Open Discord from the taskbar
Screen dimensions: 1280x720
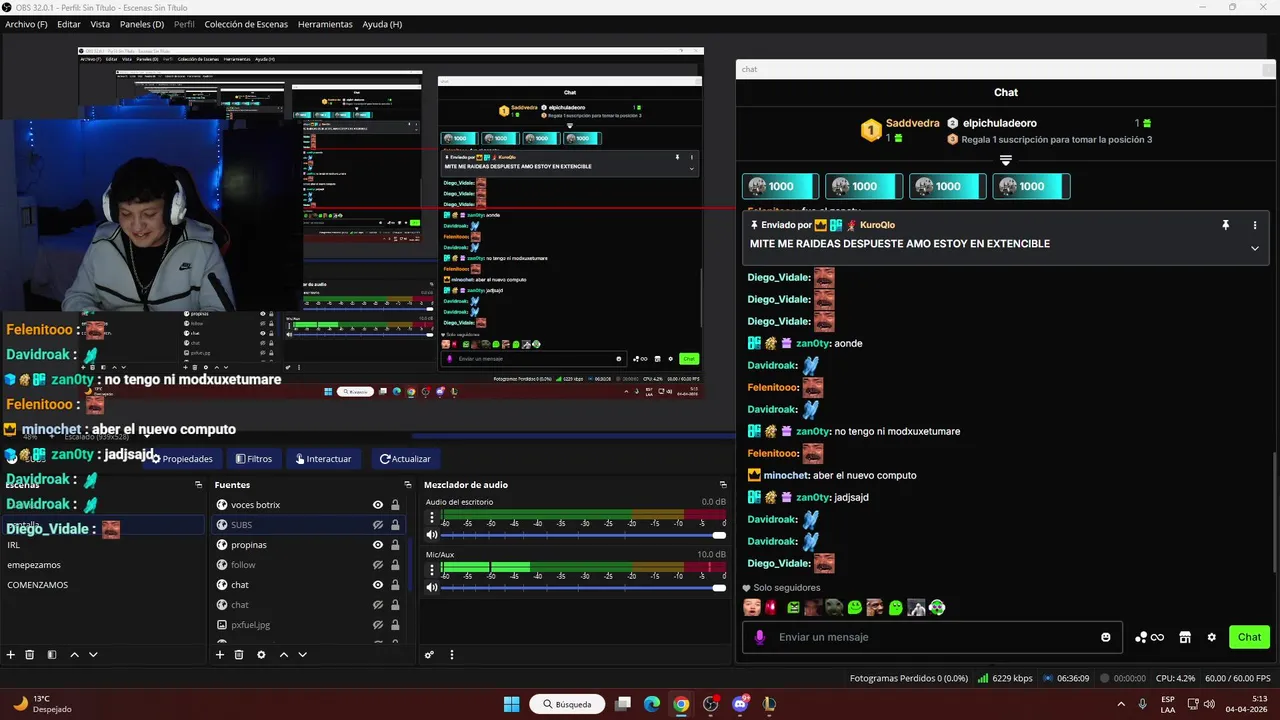[x=740, y=704]
